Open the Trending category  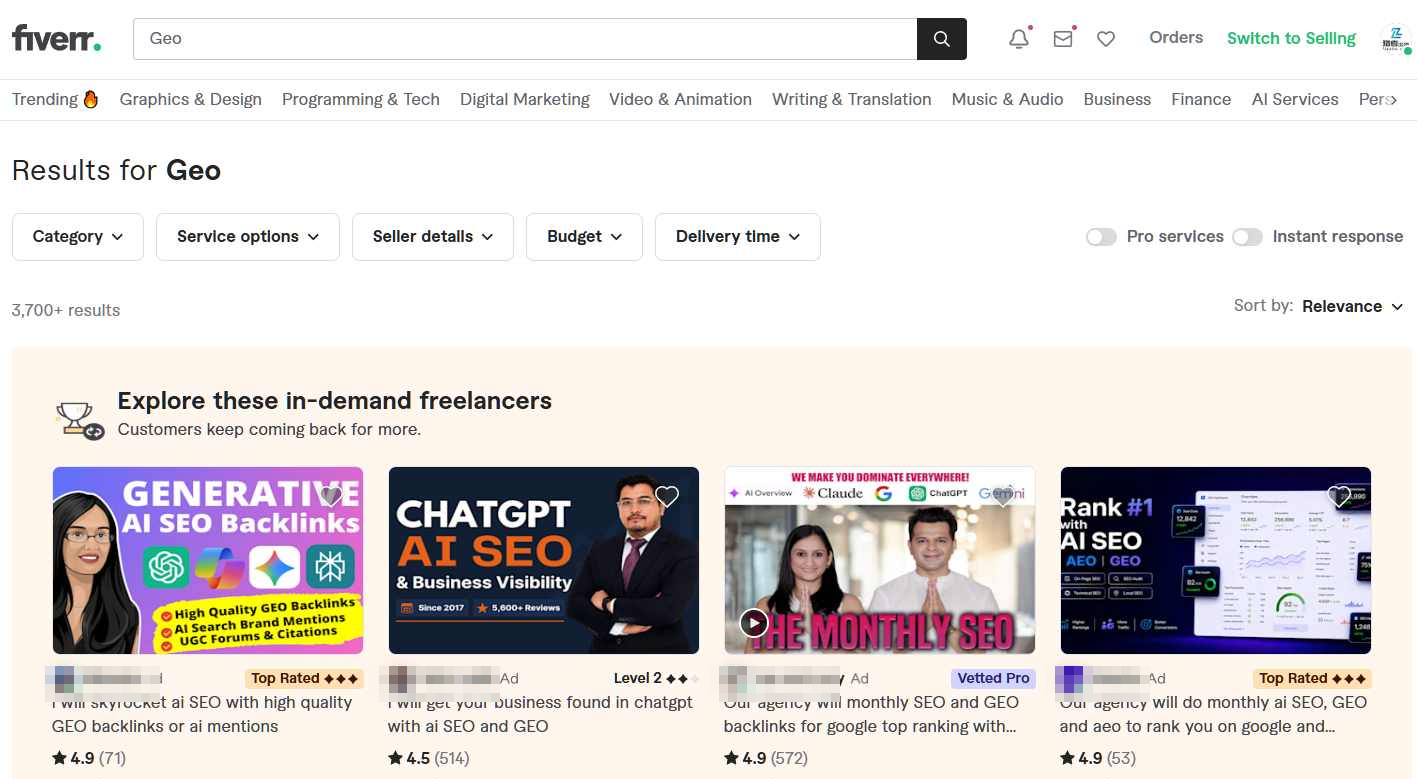[55, 99]
